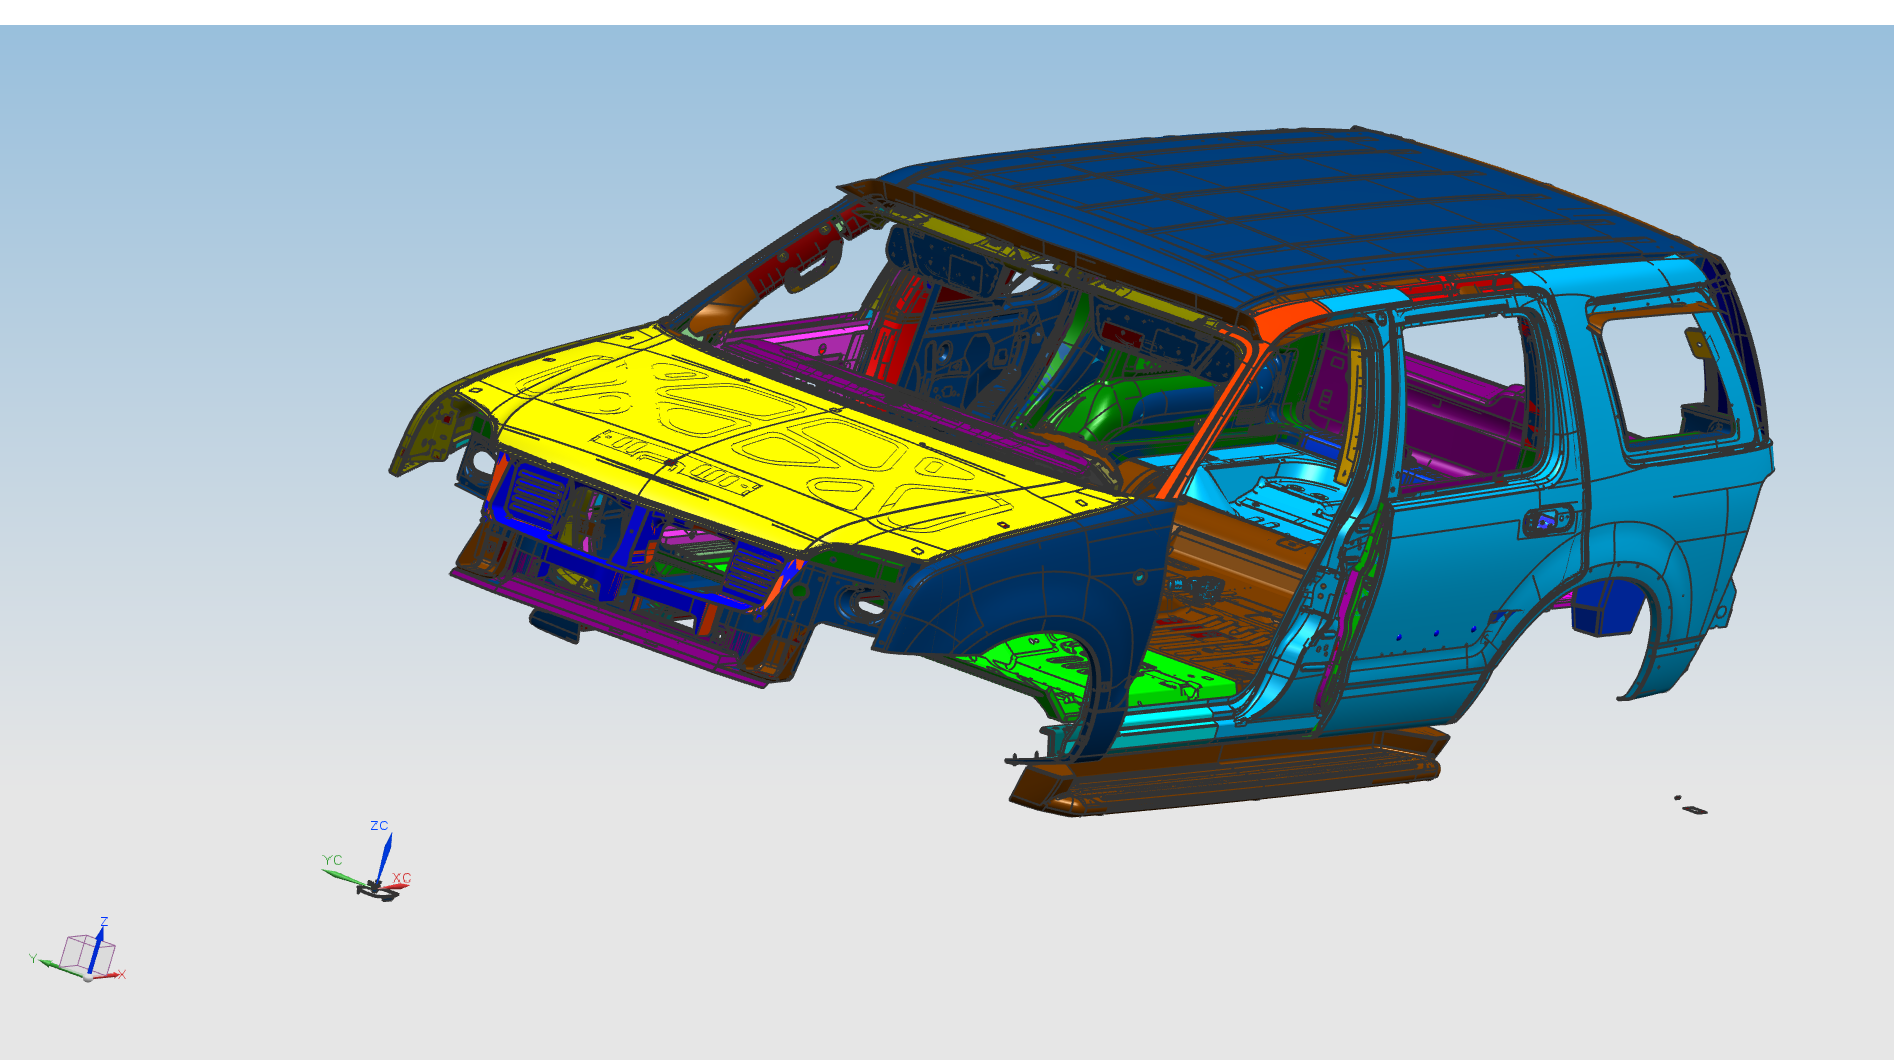The width and height of the screenshot is (1900, 1060).
Task: Select the magenta front bumper beam
Action: click(600, 618)
